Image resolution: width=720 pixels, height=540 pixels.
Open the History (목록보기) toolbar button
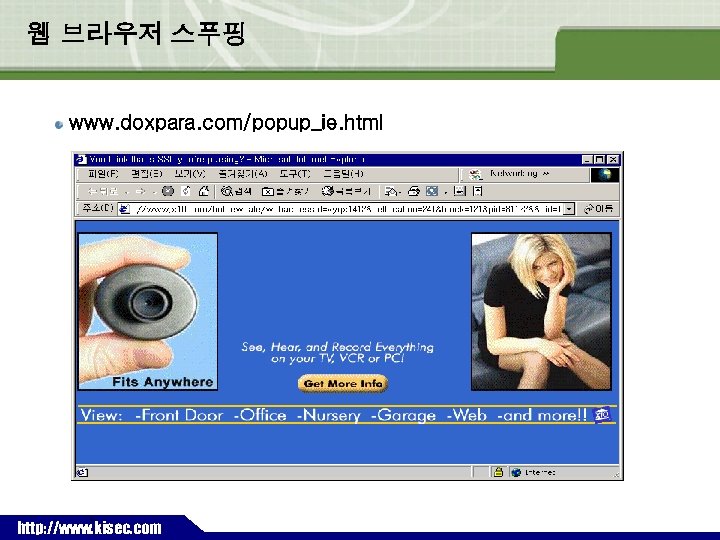click(x=345, y=191)
